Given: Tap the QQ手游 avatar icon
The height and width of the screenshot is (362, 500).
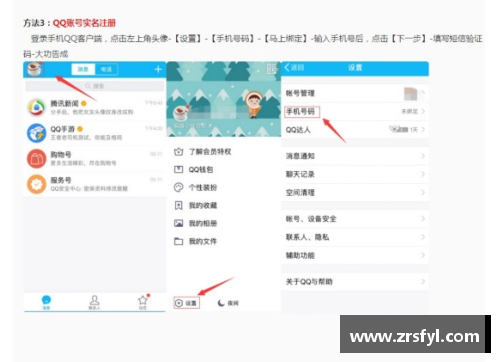Looking at the screenshot, I should 37,133.
